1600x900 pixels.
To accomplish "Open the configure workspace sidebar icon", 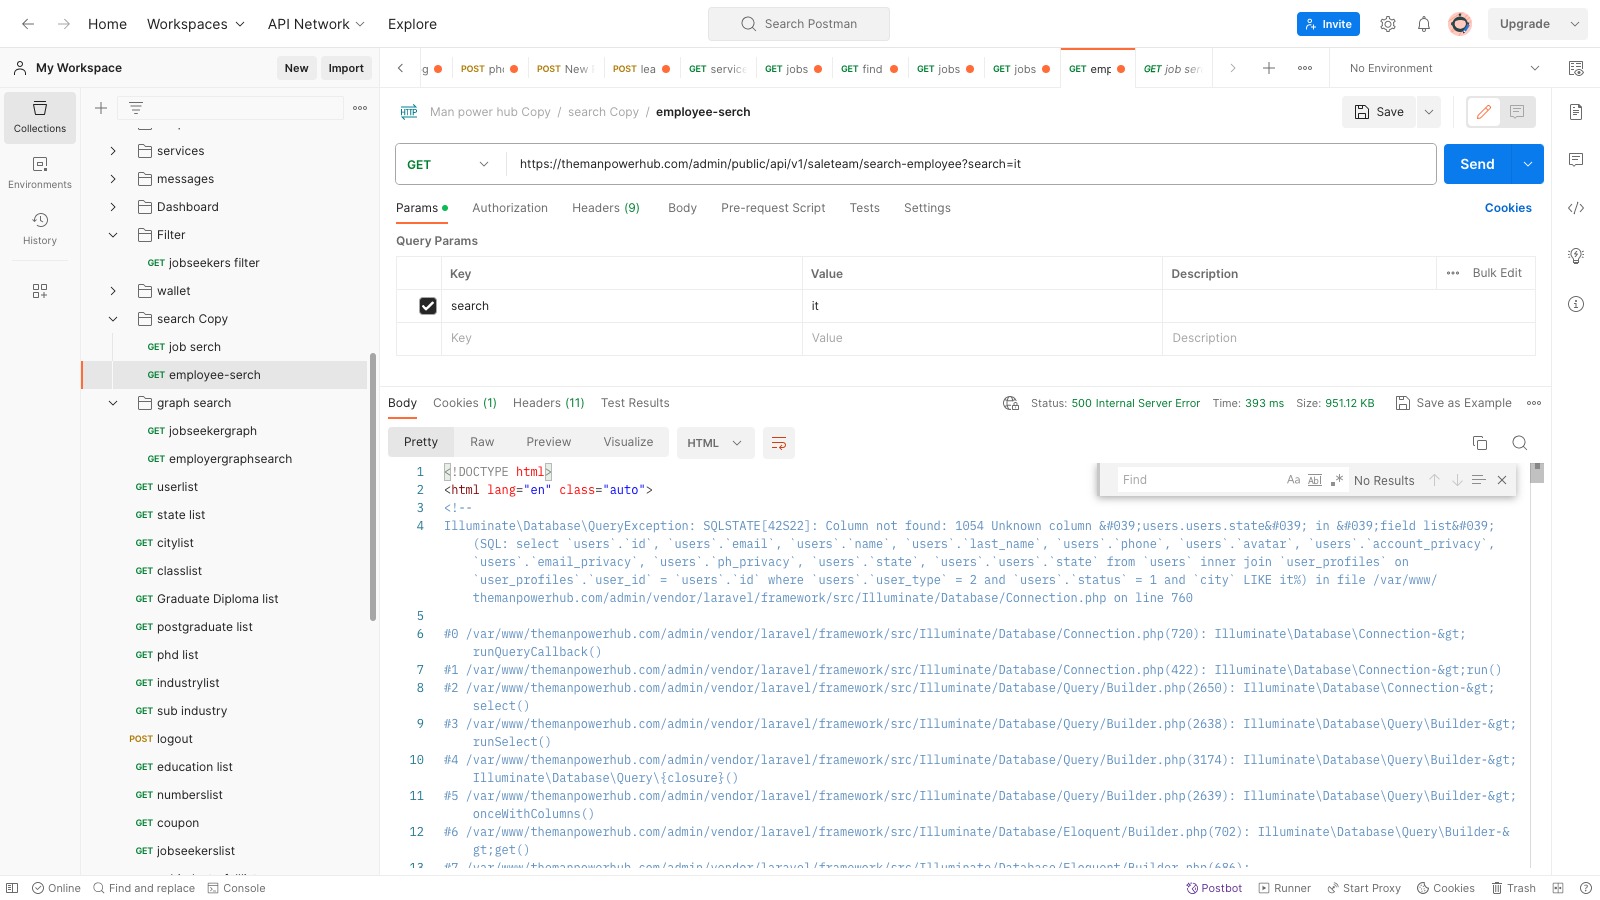I will click(40, 291).
